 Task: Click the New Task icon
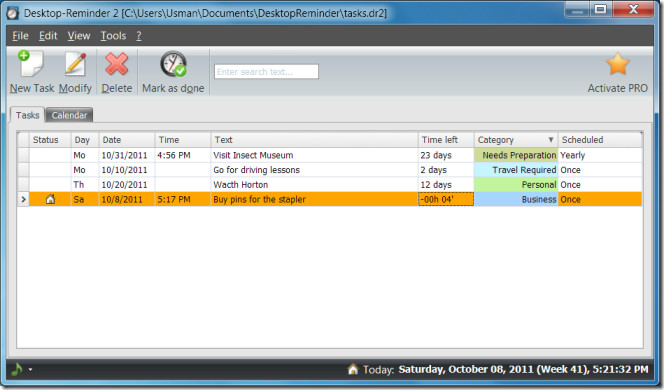(31, 64)
